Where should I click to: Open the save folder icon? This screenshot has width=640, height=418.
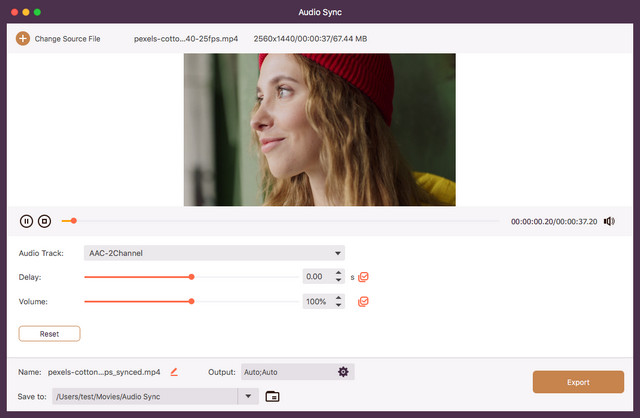pyautogui.click(x=272, y=396)
